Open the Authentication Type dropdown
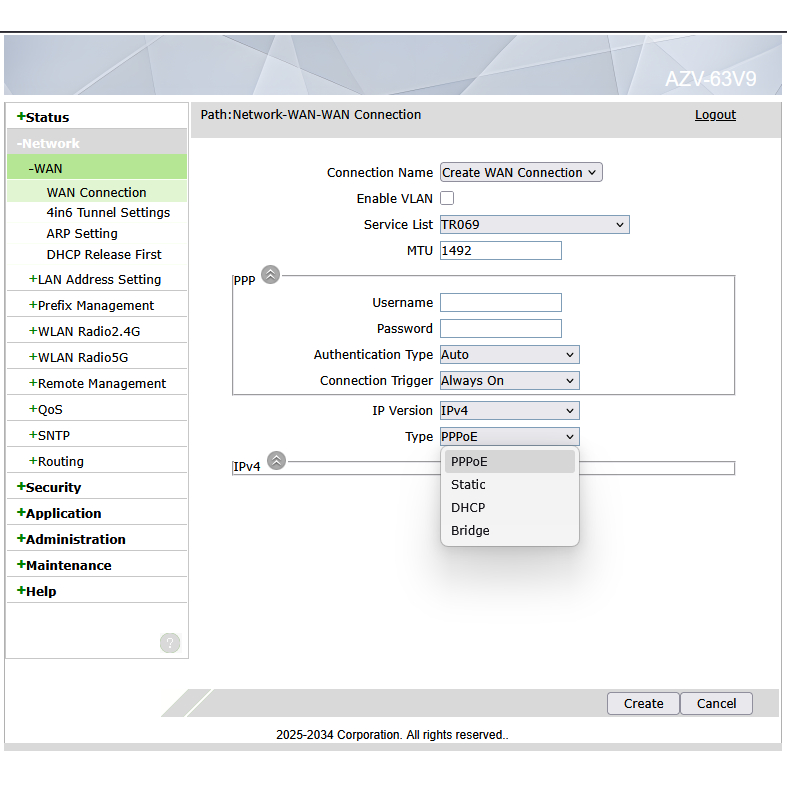 509,355
